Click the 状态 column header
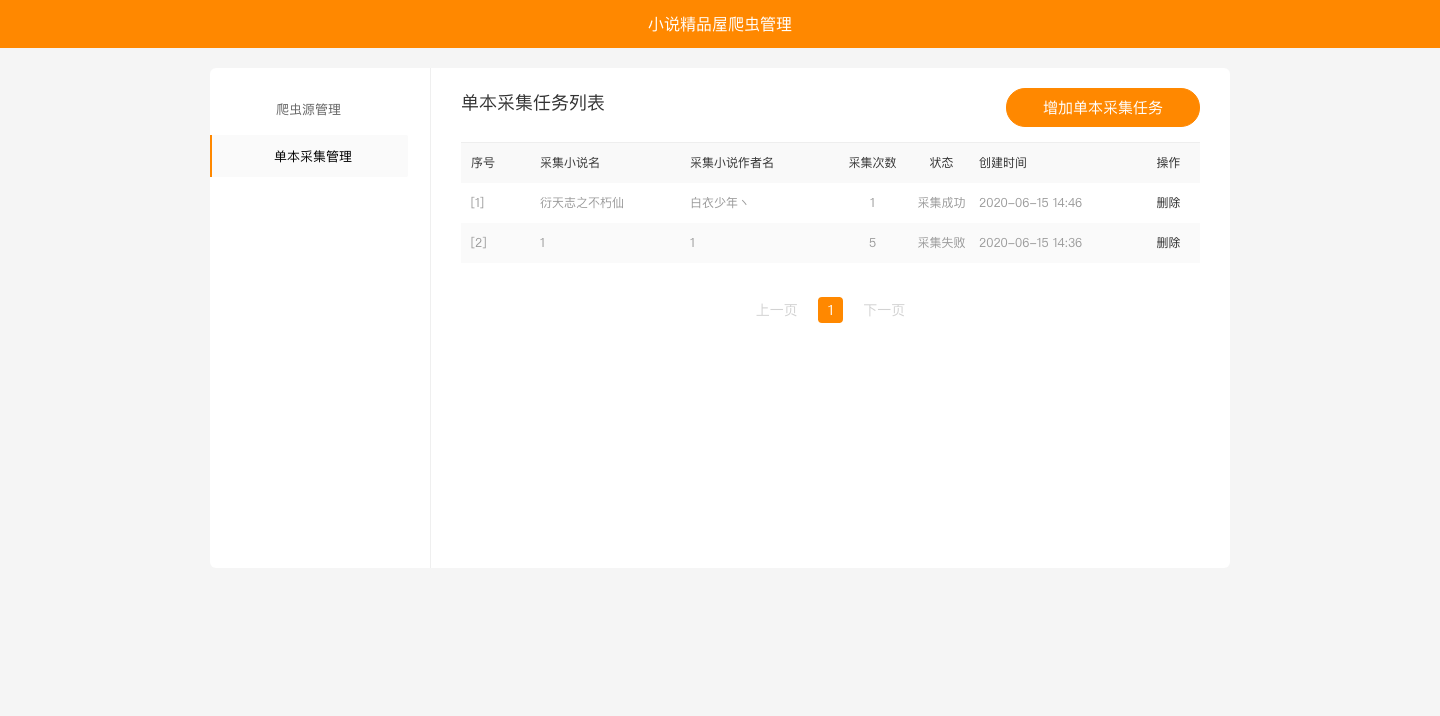Image resolution: width=1440 pixels, height=716 pixels. pos(941,162)
